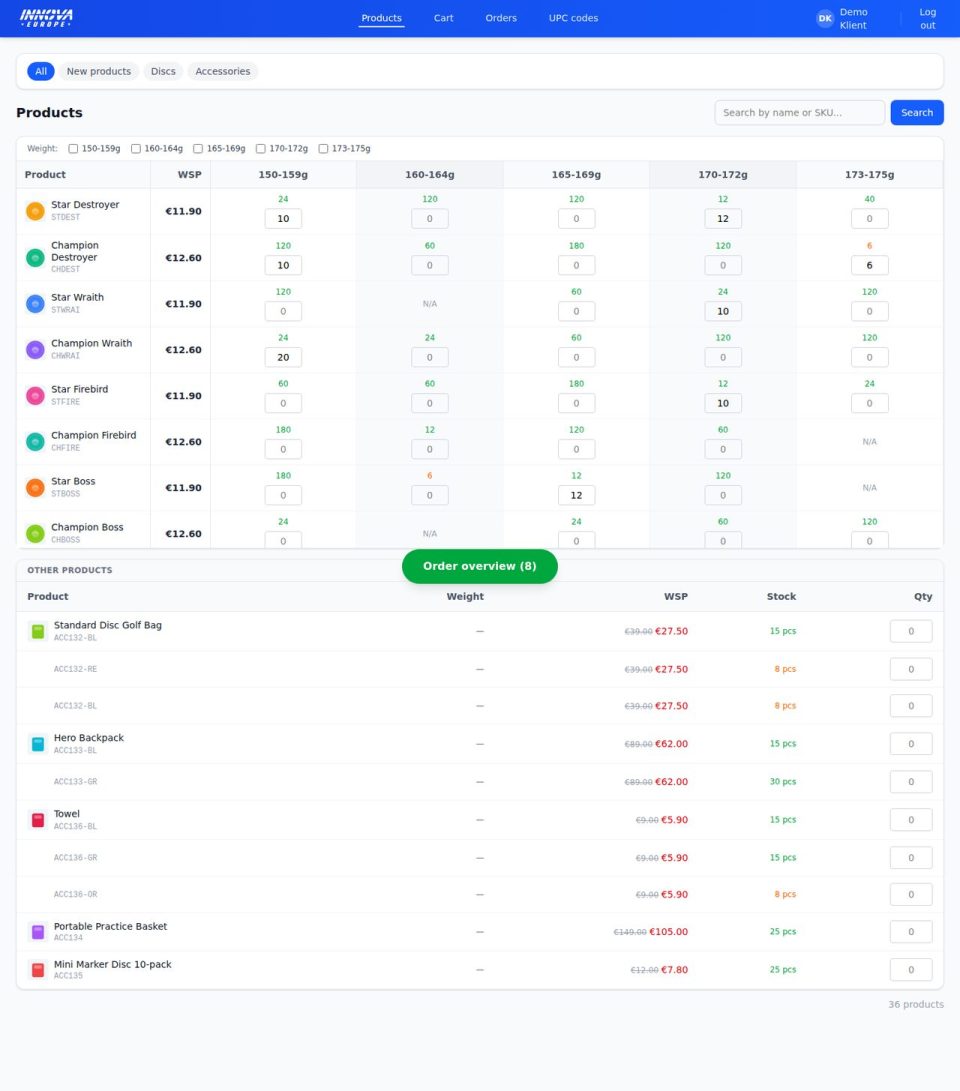Toggle the 150-159g weight checkbox
This screenshot has width=960, height=1091.
[x=73, y=148]
